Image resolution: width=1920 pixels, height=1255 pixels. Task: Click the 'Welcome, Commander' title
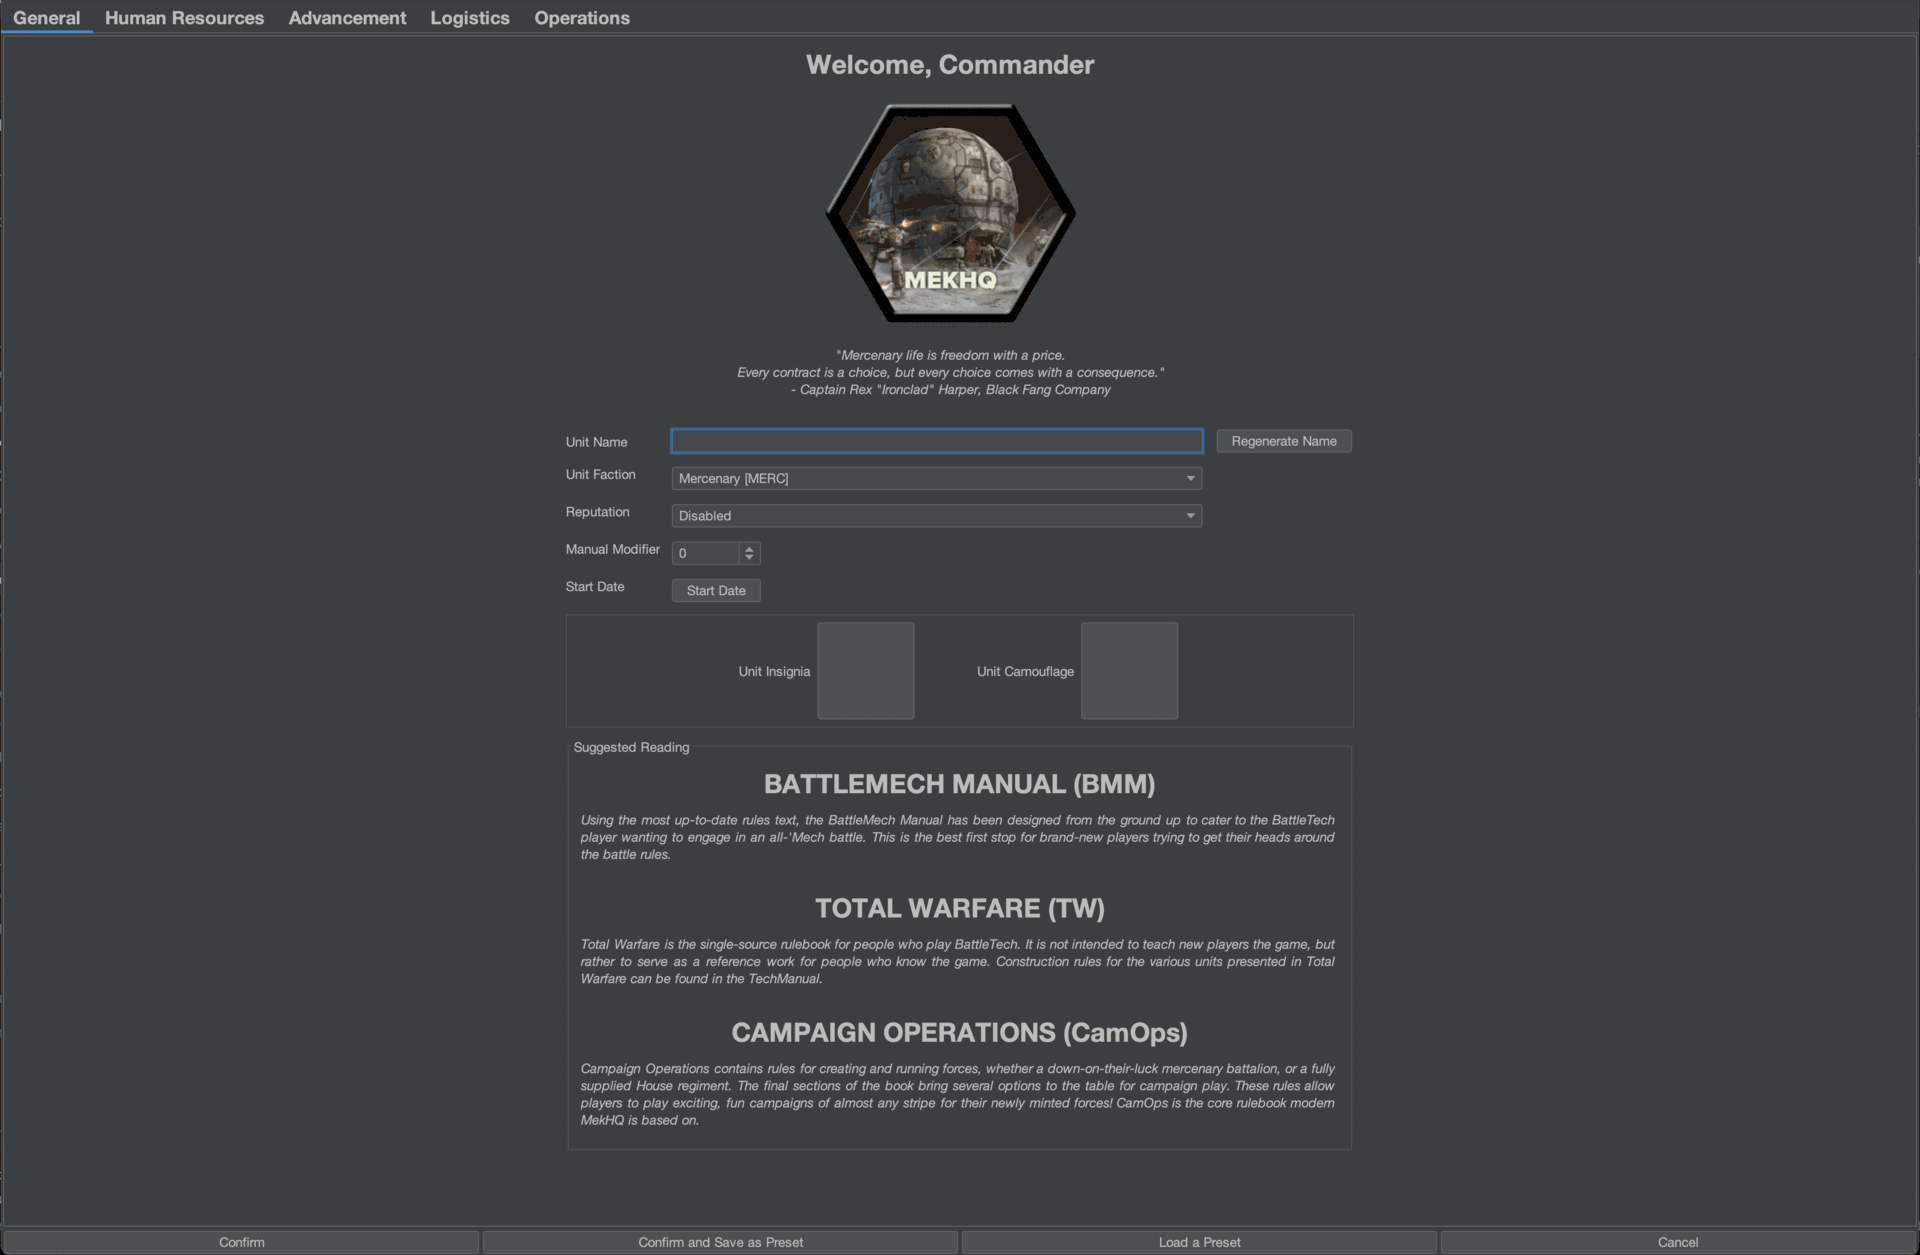[x=950, y=65]
